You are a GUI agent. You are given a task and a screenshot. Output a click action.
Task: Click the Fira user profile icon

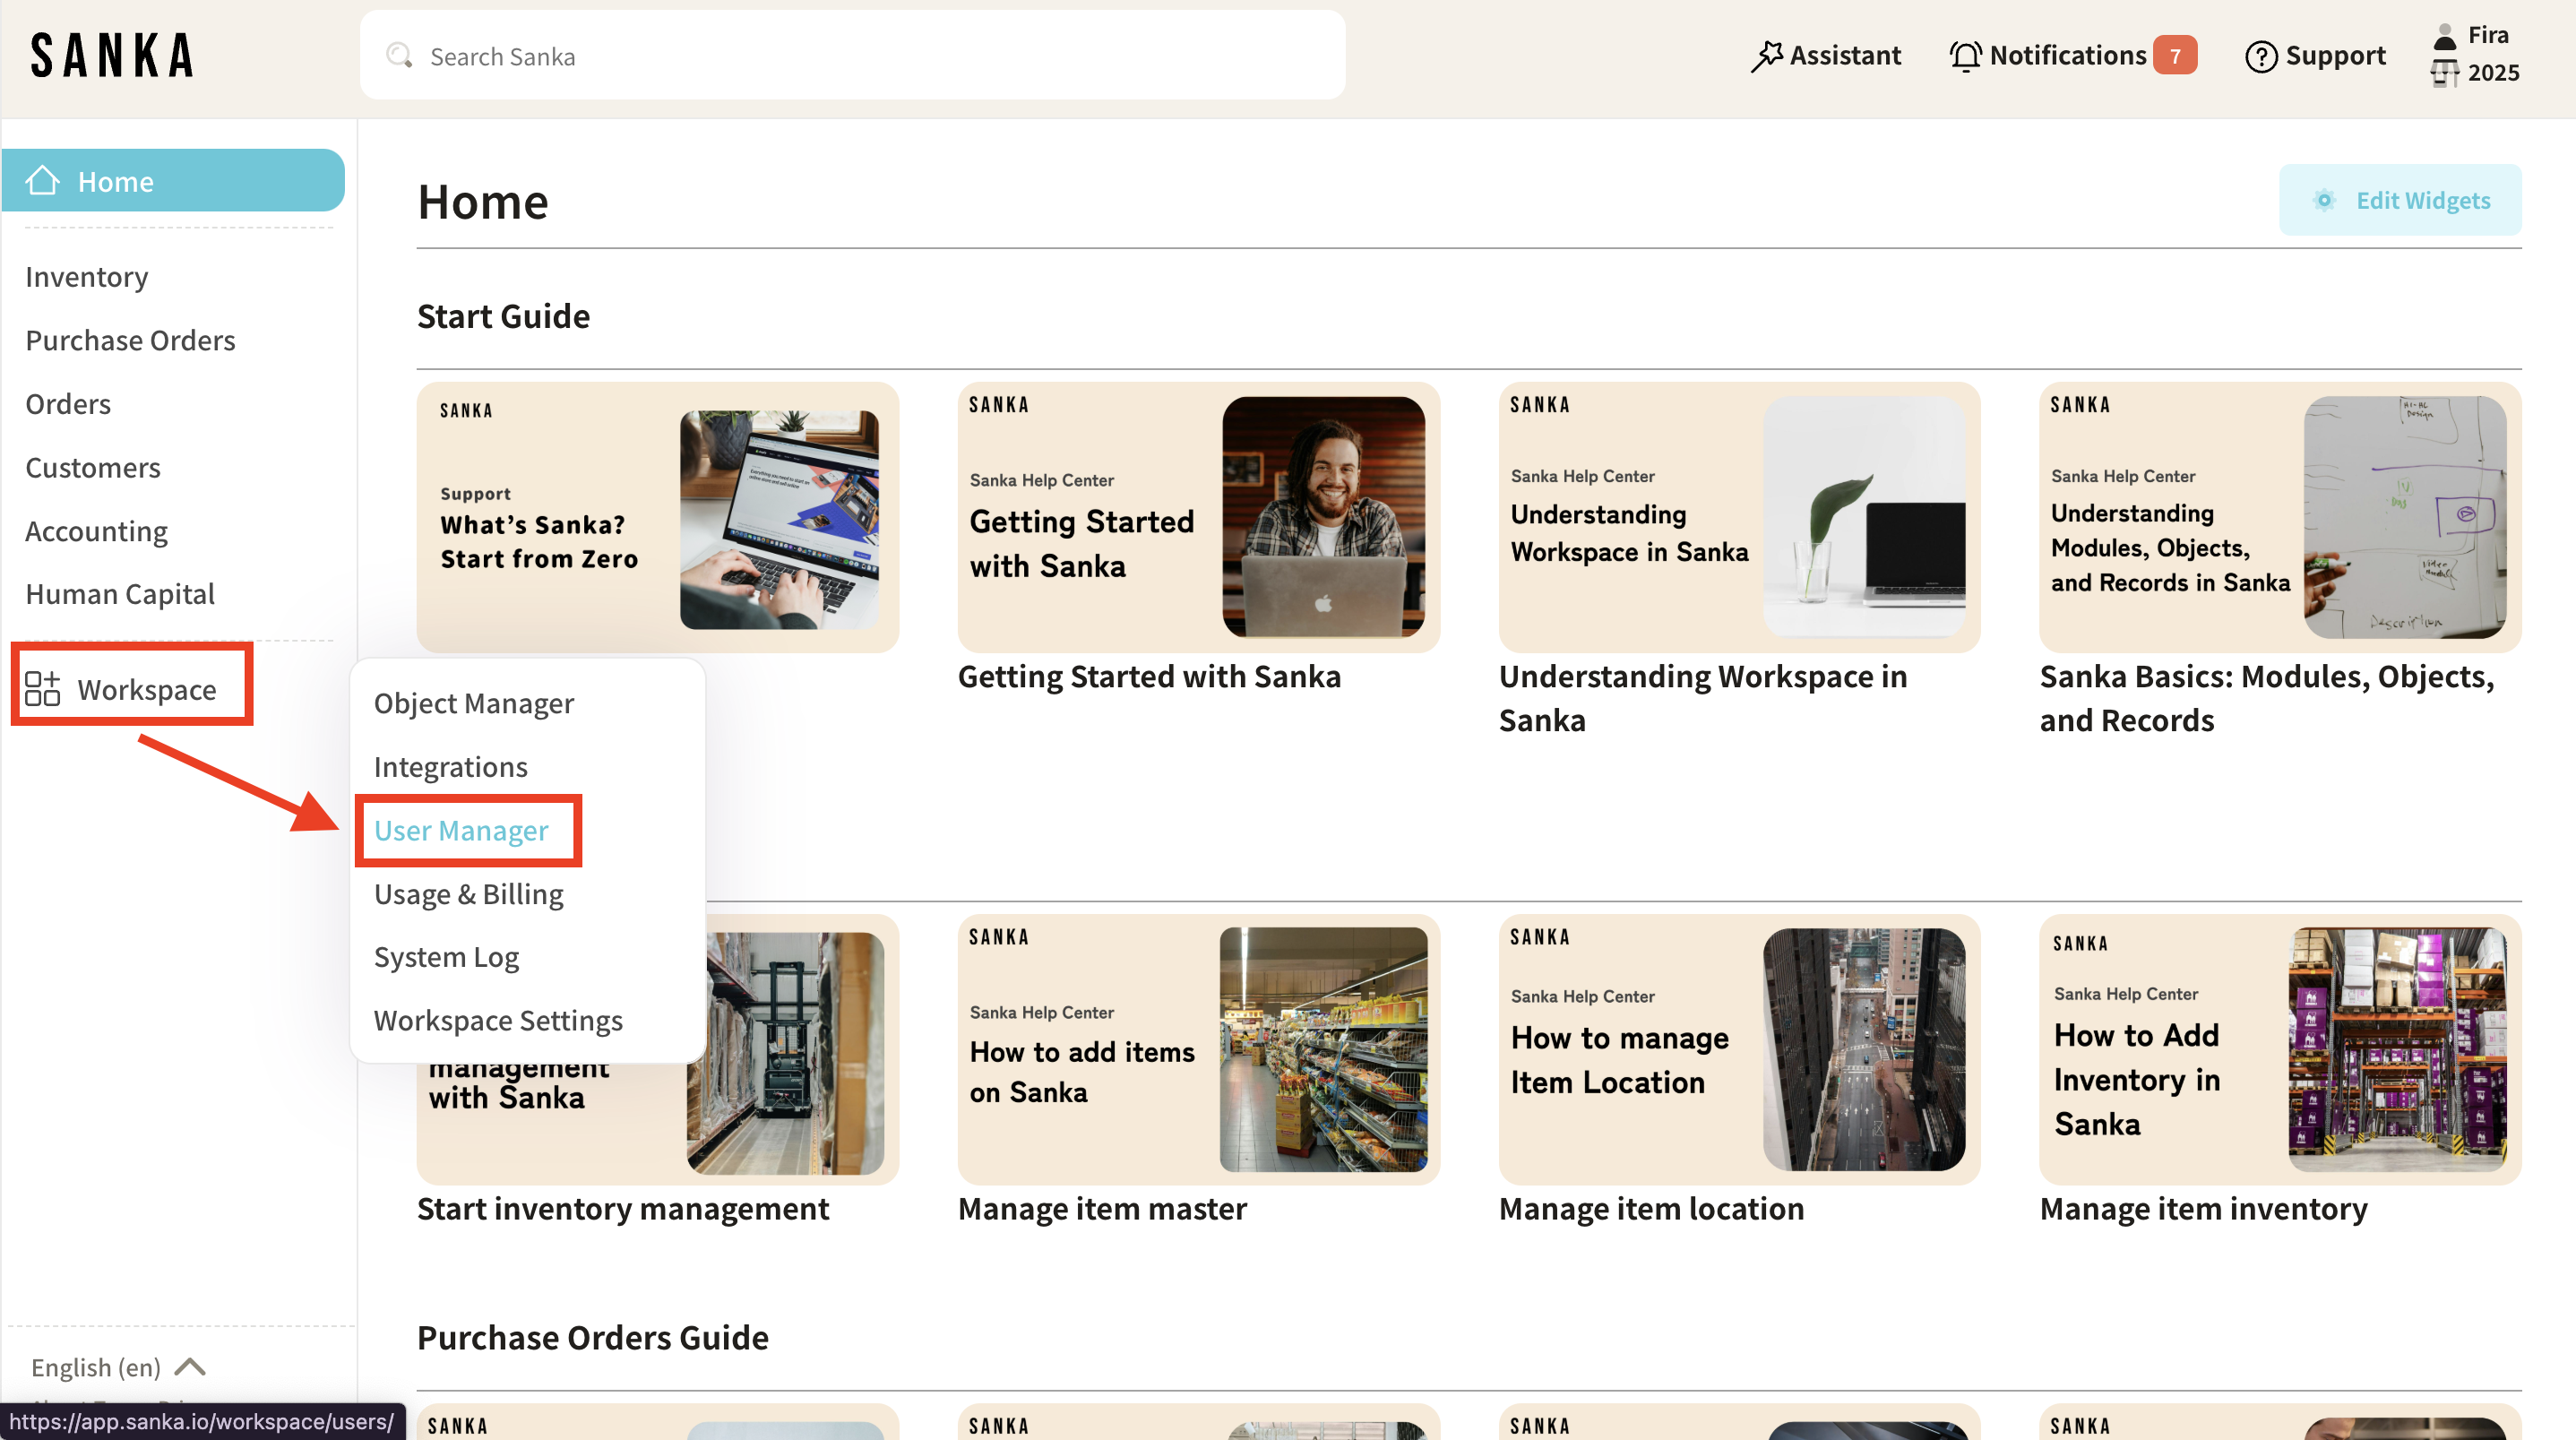(x=2444, y=38)
